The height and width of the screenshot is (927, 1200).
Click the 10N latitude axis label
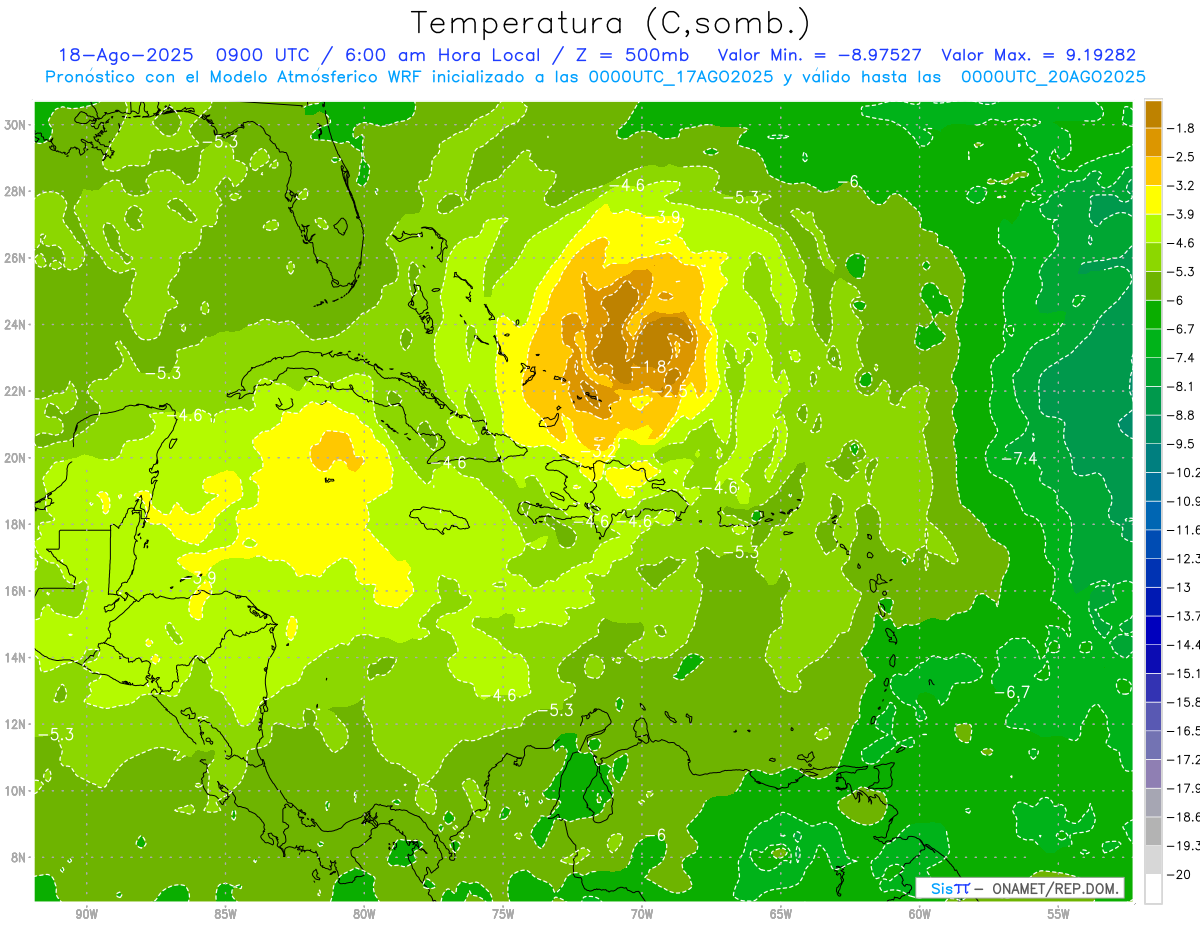click(x=16, y=790)
